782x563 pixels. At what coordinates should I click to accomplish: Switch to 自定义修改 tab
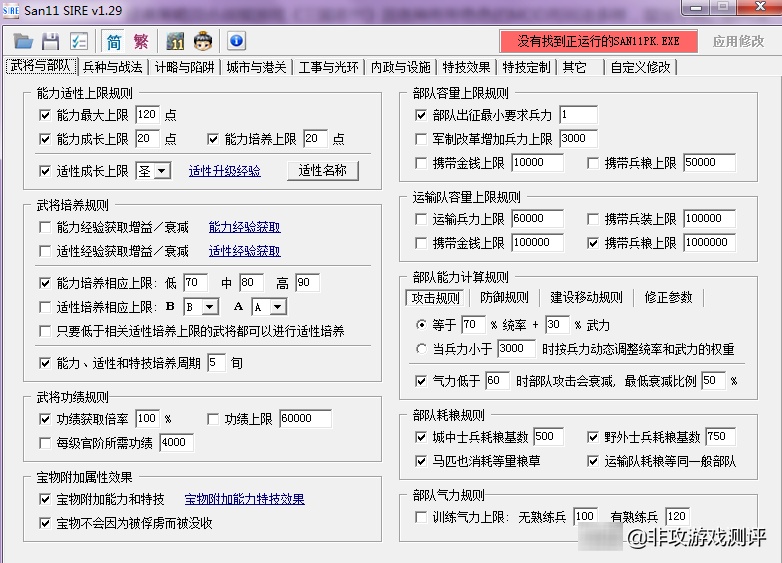[x=640, y=67]
